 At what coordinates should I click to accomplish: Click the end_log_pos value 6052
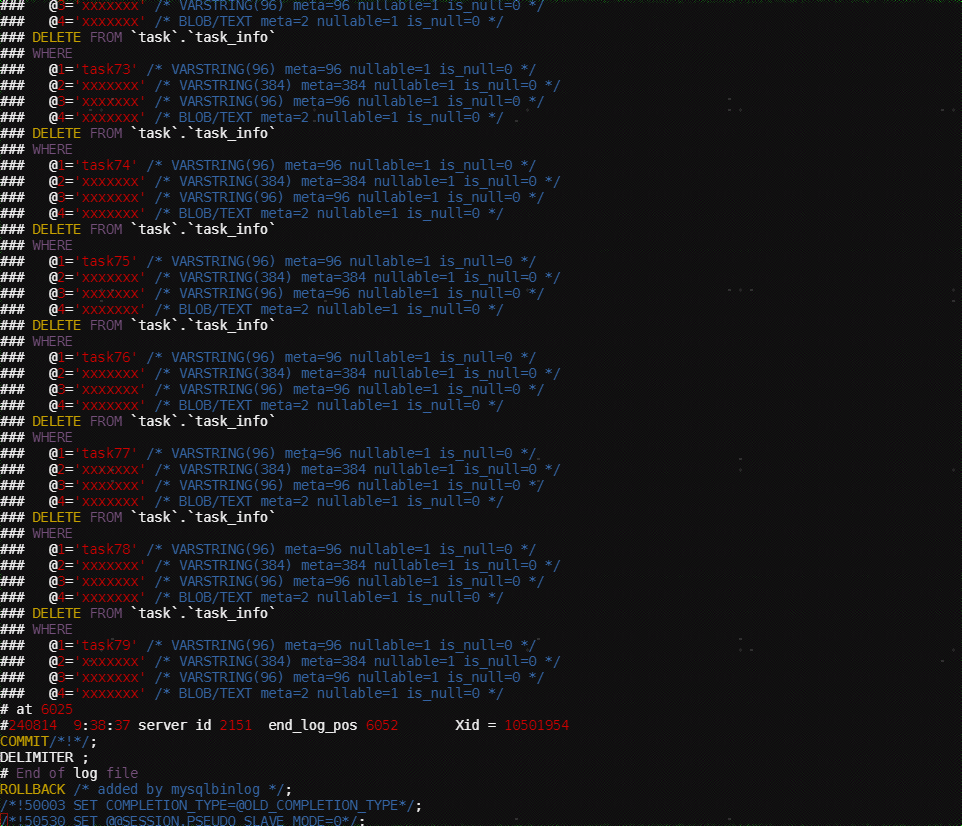(382, 725)
